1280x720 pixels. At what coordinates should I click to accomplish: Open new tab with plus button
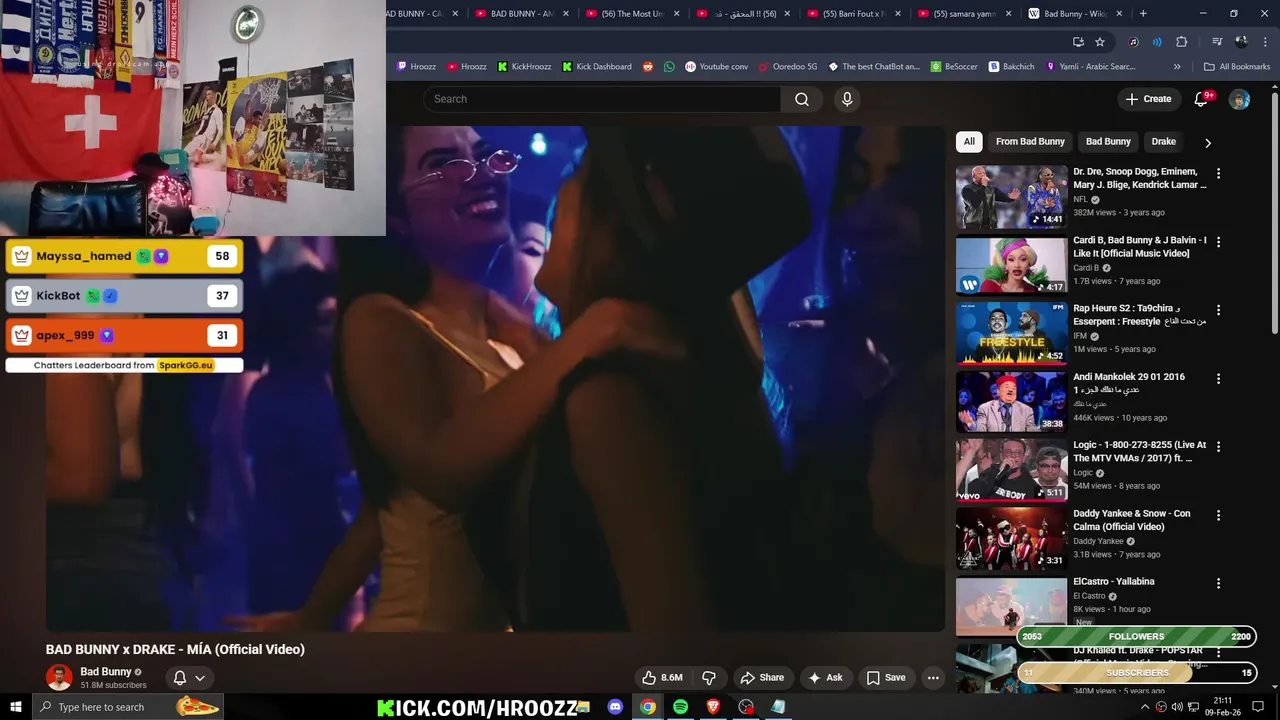coord(1143,14)
